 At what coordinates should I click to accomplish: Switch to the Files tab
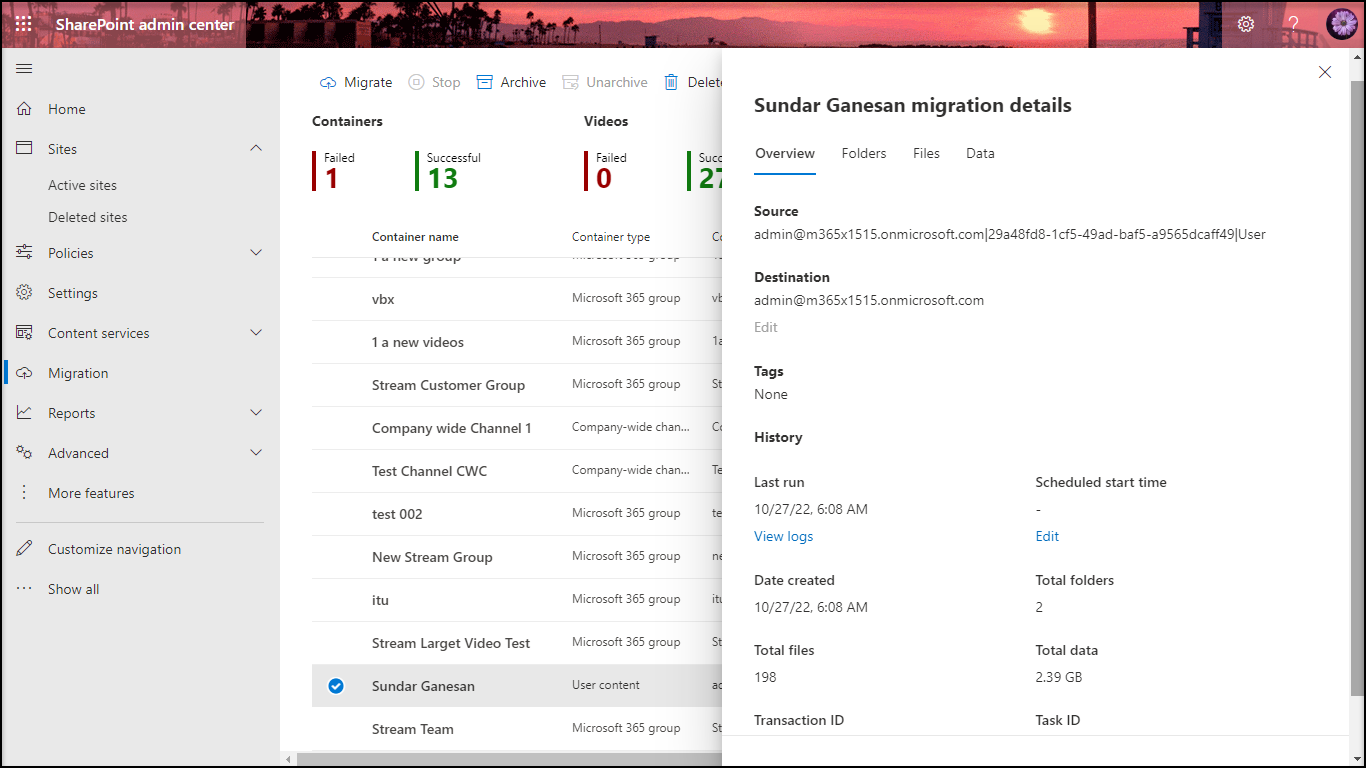pos(926,153)
